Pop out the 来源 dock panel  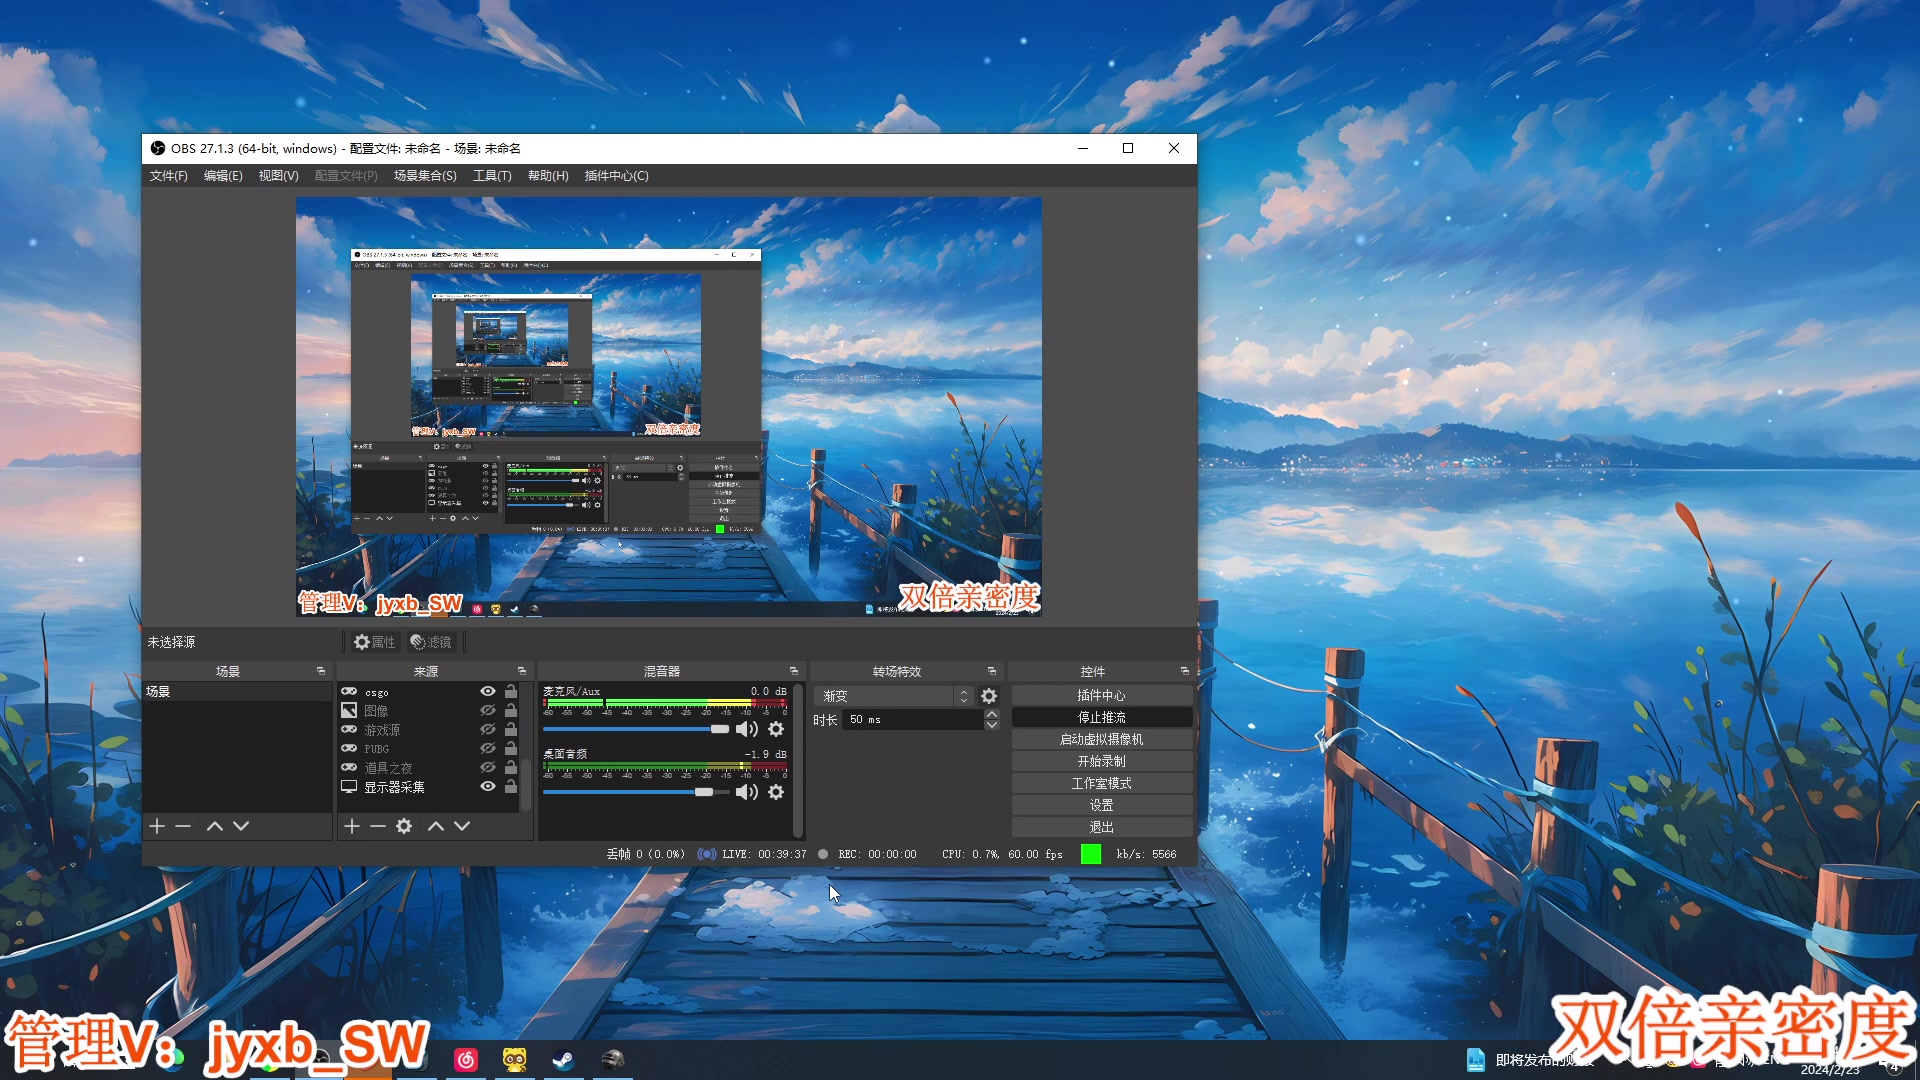522,671
